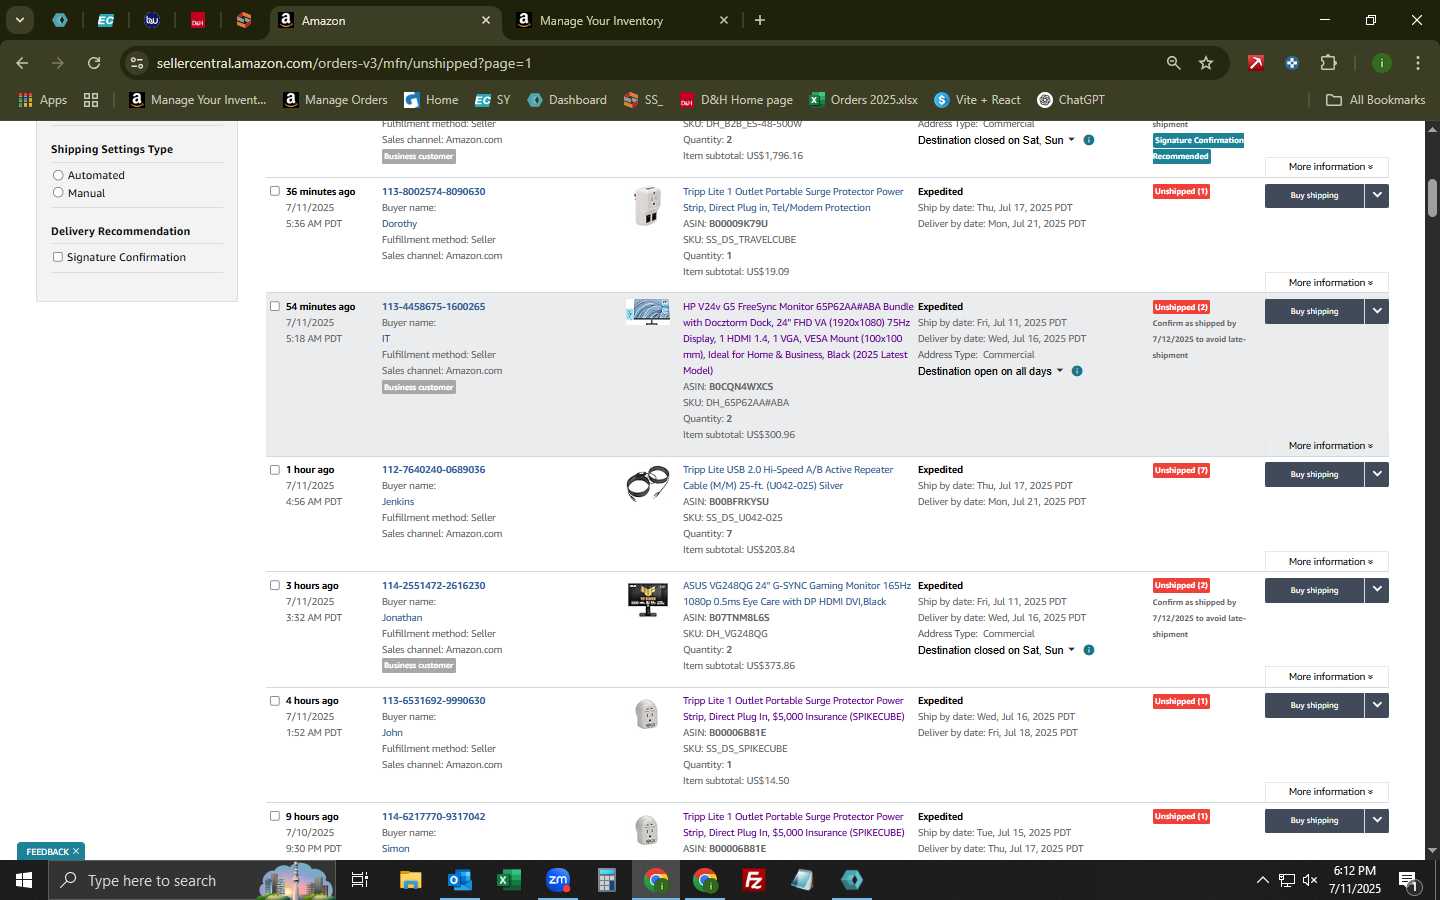Open the Destination open on all days dropdown
The image size is (1440, 900).
coord(990,371)
